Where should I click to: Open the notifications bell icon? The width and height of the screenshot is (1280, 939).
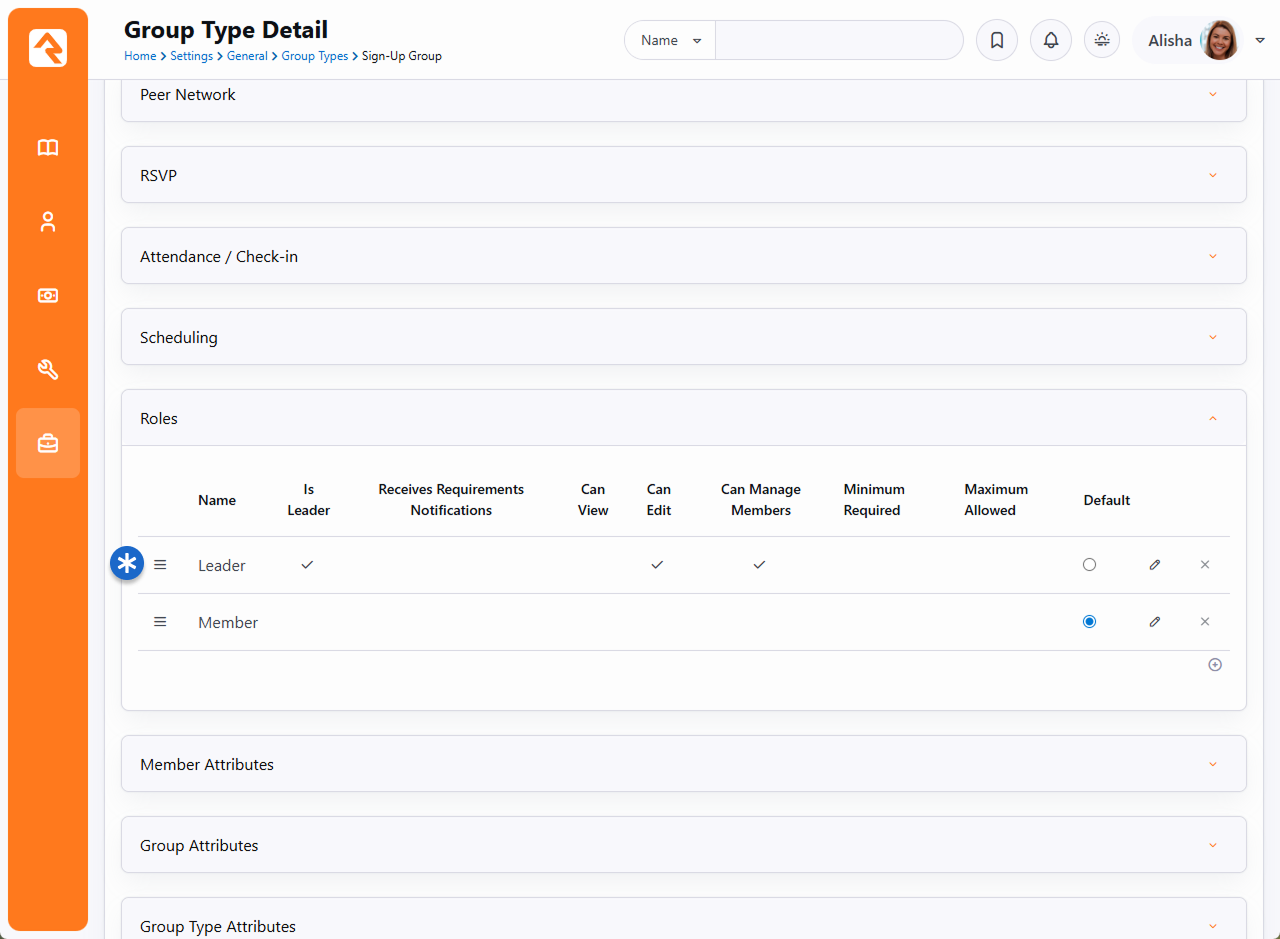pyautogui.click(x=1050, y=41)
